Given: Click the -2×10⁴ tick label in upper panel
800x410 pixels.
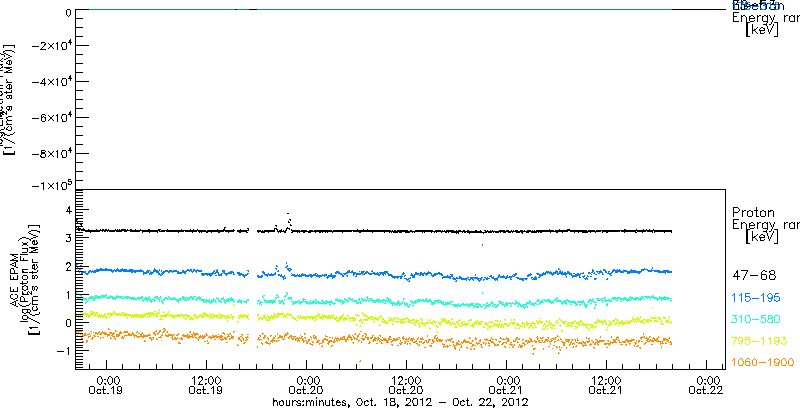Looking at the screenshot, I should pyautogui.click(x=51, y=45).
